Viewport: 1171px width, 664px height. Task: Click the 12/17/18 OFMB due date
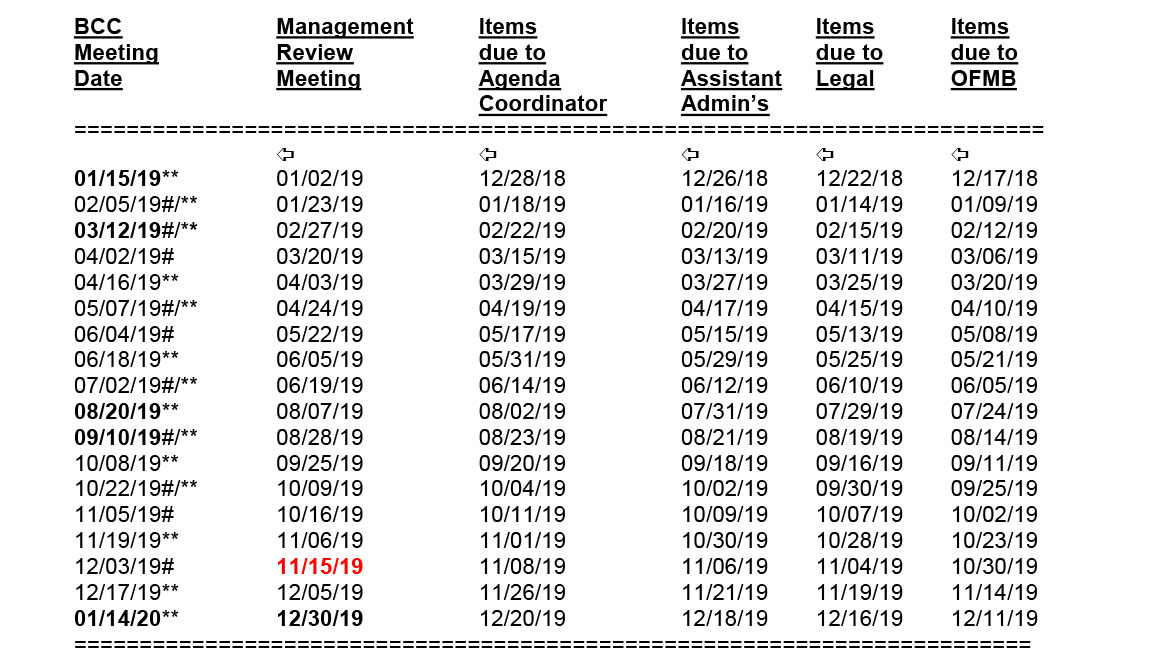coord(994,179)
